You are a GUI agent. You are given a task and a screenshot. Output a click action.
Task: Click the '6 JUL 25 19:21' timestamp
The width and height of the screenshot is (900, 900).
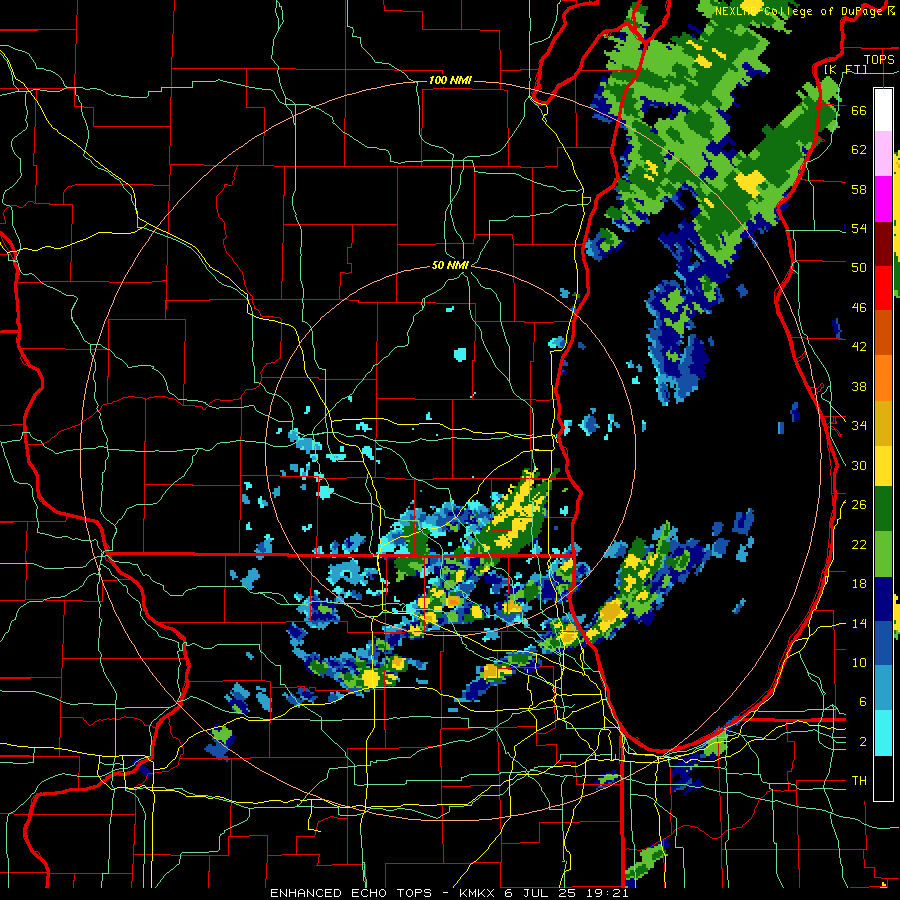click(x=567, y=893)
